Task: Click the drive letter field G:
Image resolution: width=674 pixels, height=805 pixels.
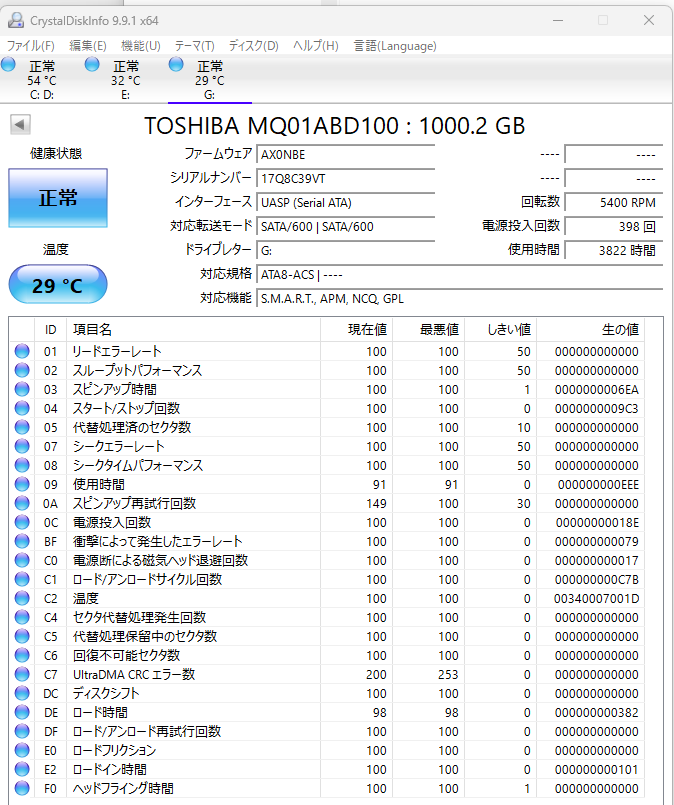Action: [x=345, y=251]
